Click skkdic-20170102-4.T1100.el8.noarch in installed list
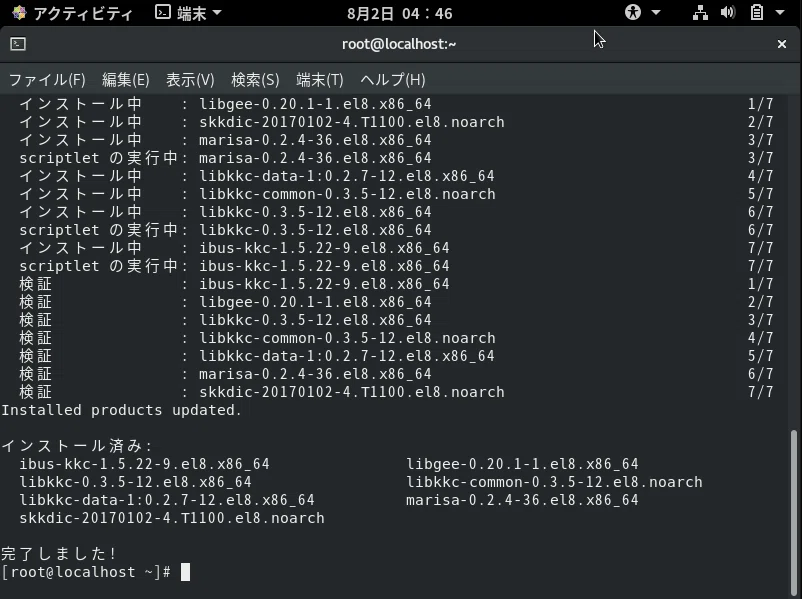Screen dimensions: 802x599 (x=172, y=518)
